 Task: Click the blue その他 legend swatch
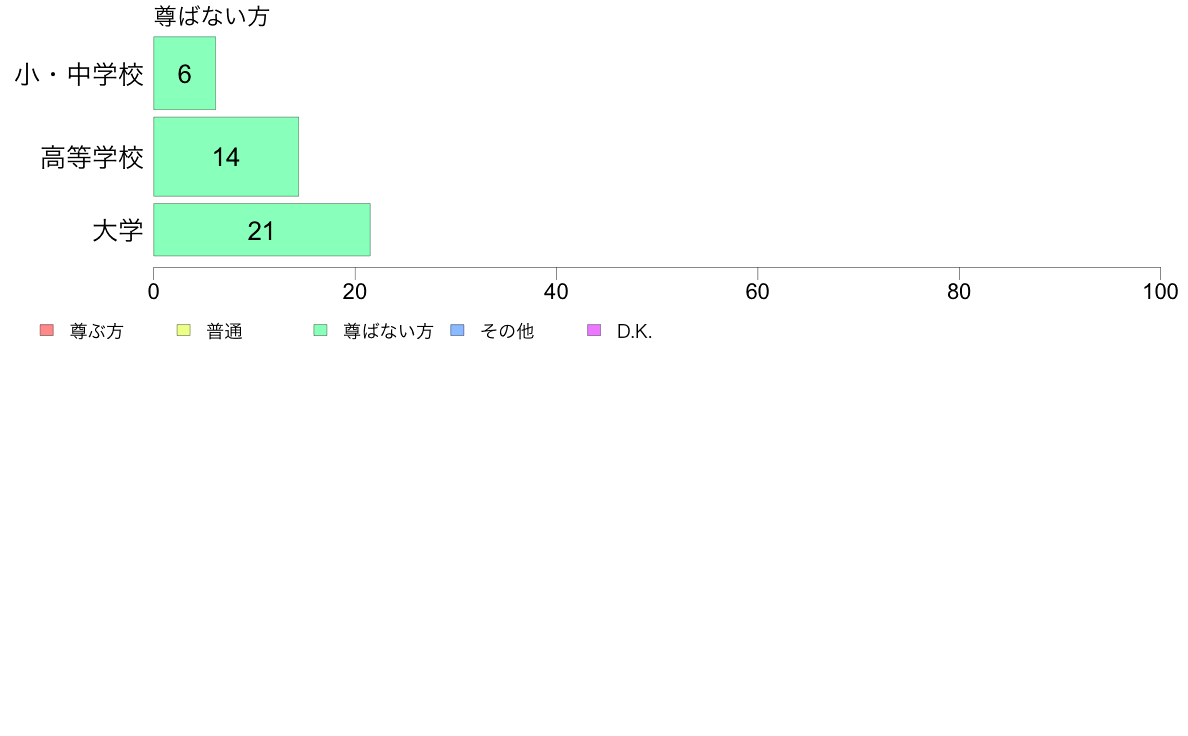pyautogui.click(x=457, y=330)
